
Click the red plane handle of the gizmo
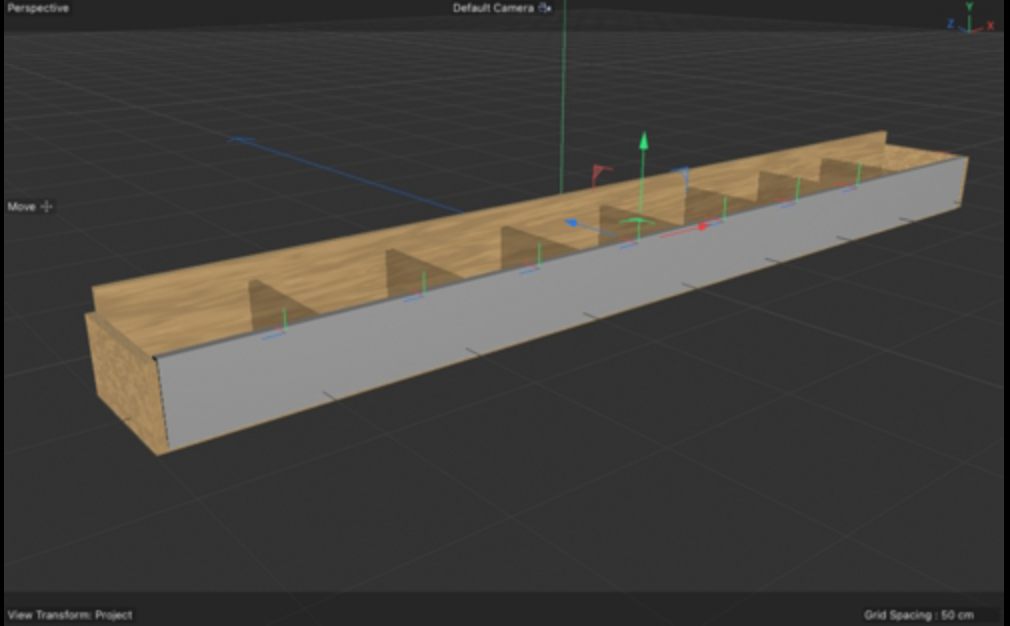(x=600, y=172)
